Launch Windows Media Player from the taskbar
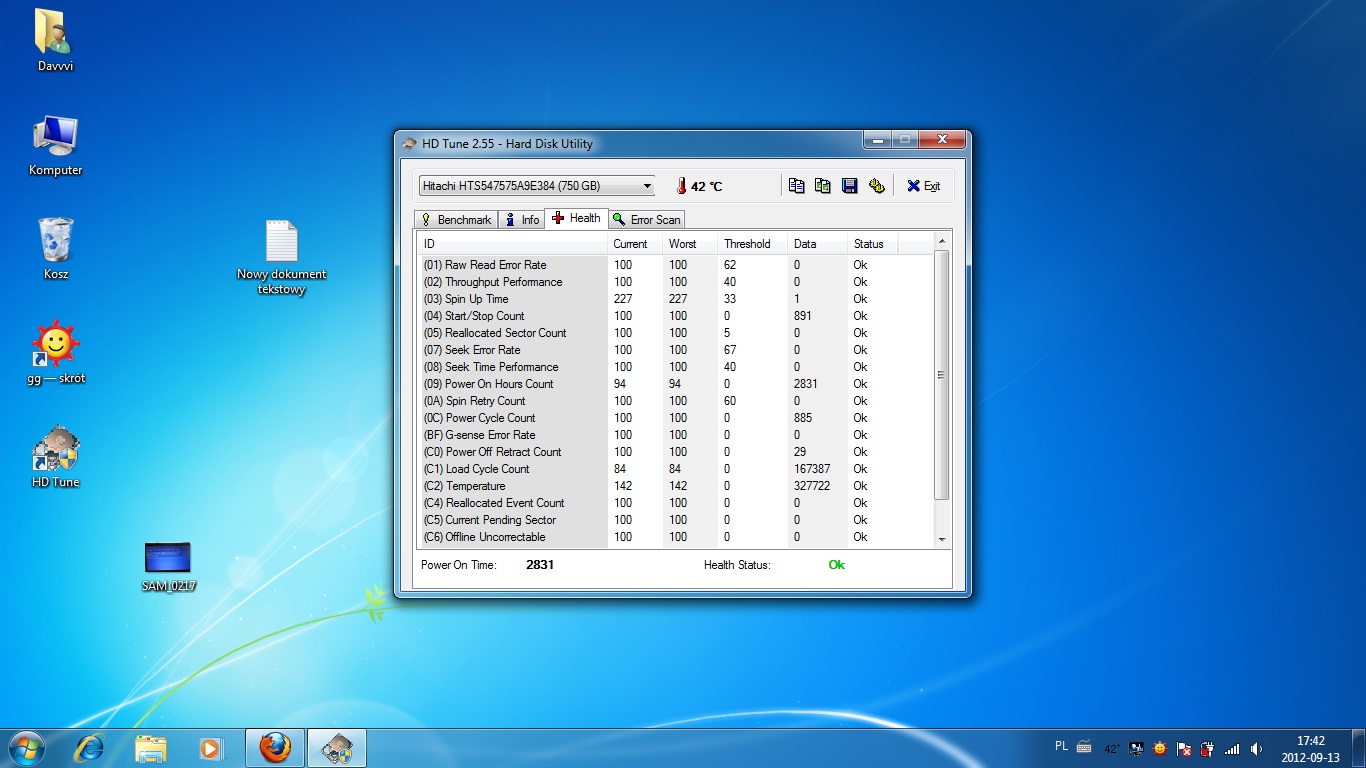Image resolution: width=1366 pixels, height=768 pixels. click(x=211, y=747)
